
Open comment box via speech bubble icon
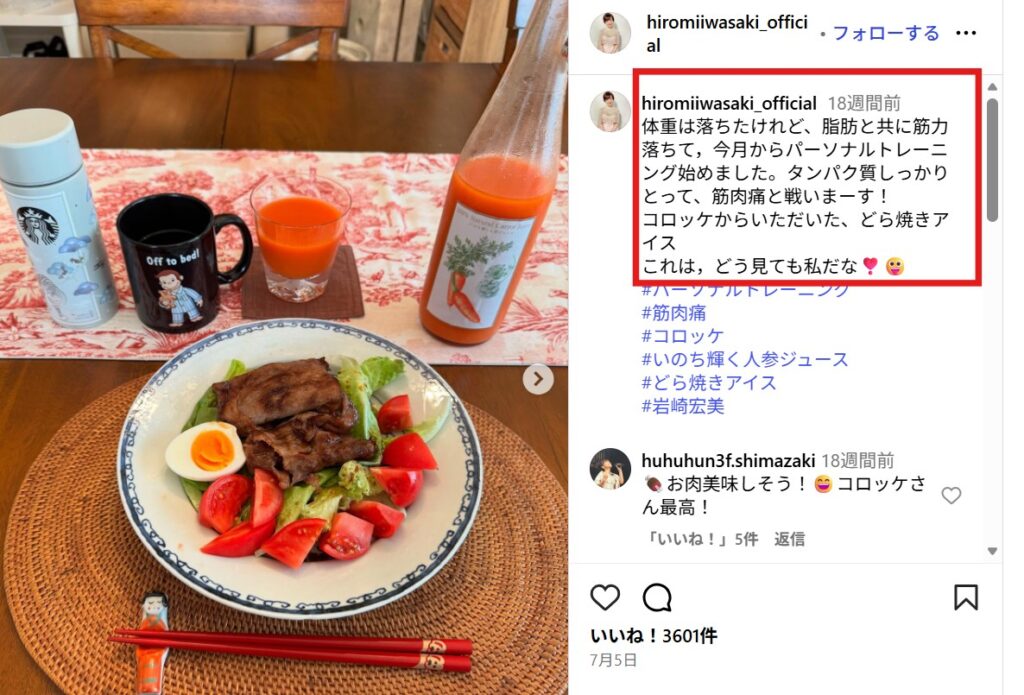click(x=656, y=597)
